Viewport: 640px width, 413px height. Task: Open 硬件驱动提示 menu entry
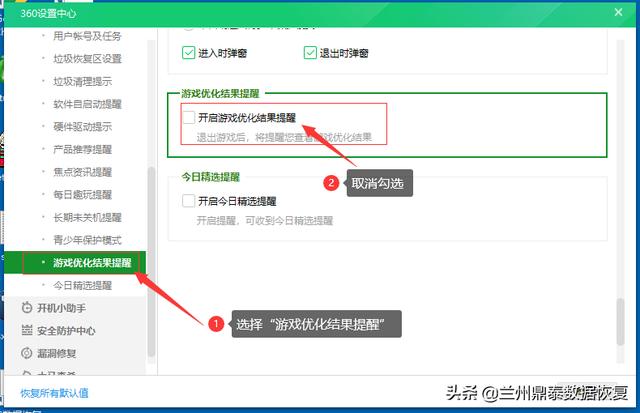(x=83, y=127)
